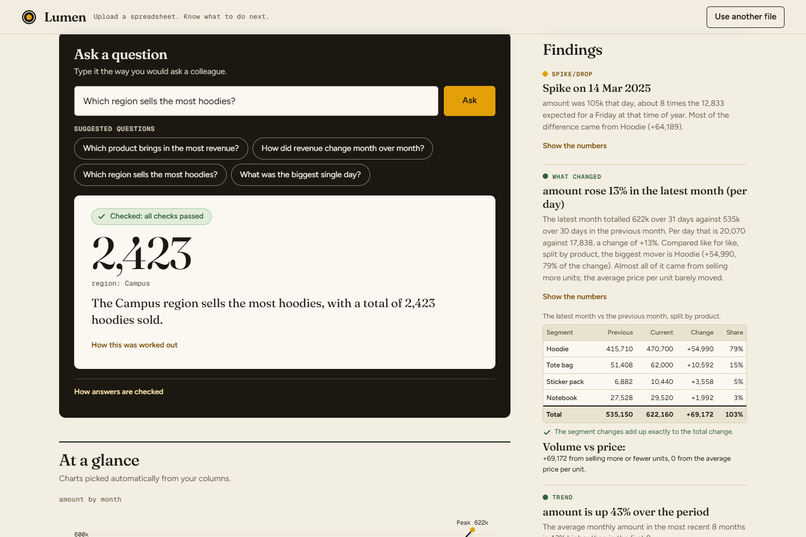Click the 29,520 current value for Notebook
This screenshot has height=537, width=806.
pos(662,398)
